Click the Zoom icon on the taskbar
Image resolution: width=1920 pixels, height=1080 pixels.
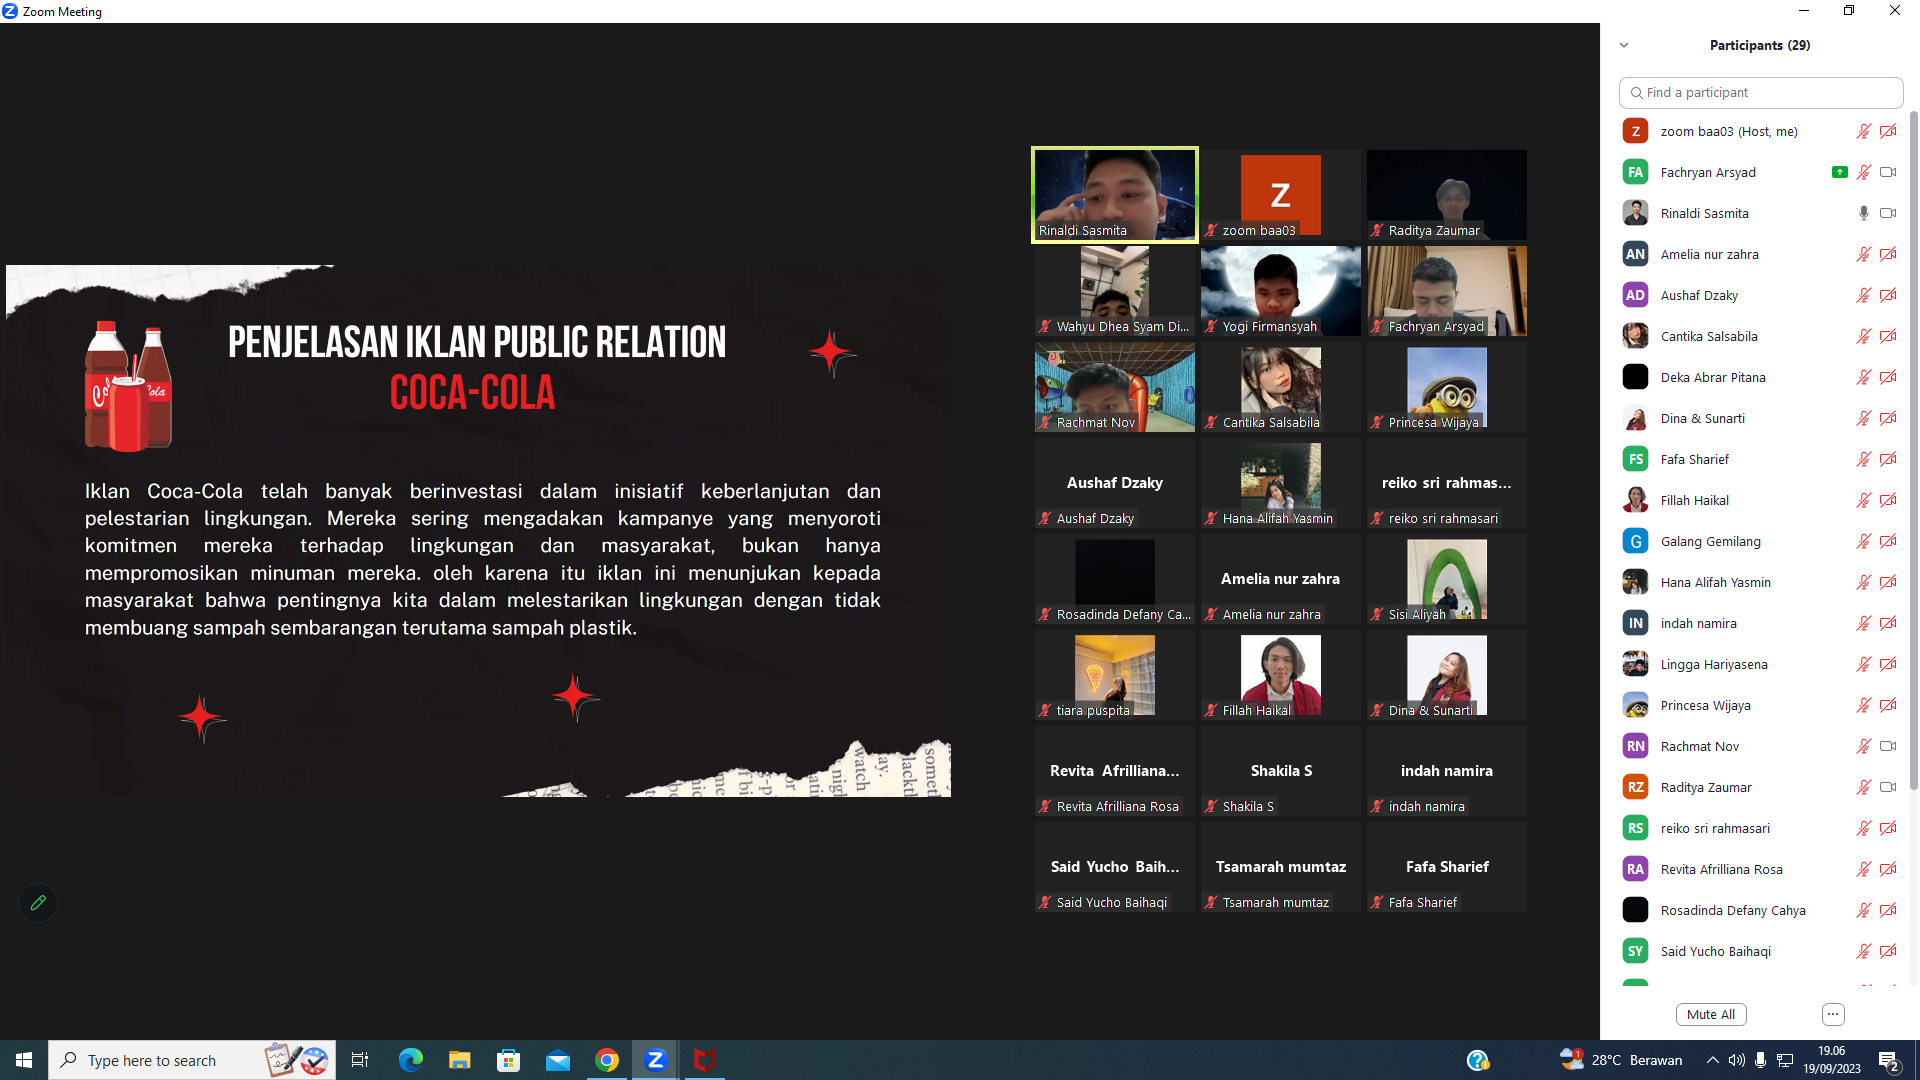[x=655, y=1060]
